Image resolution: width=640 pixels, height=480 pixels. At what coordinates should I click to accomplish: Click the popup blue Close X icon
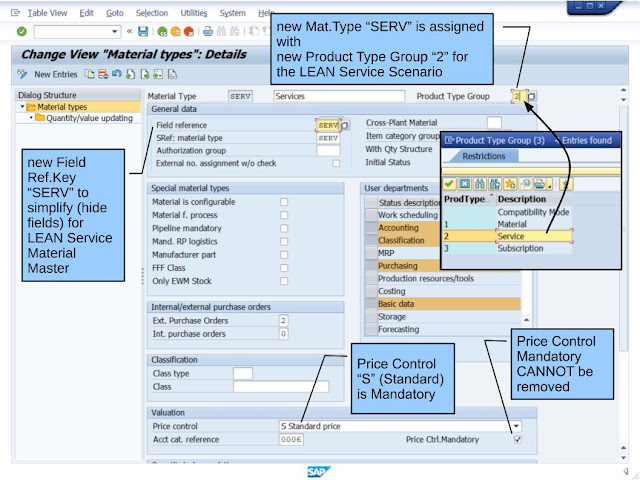[x=464, y=184]
